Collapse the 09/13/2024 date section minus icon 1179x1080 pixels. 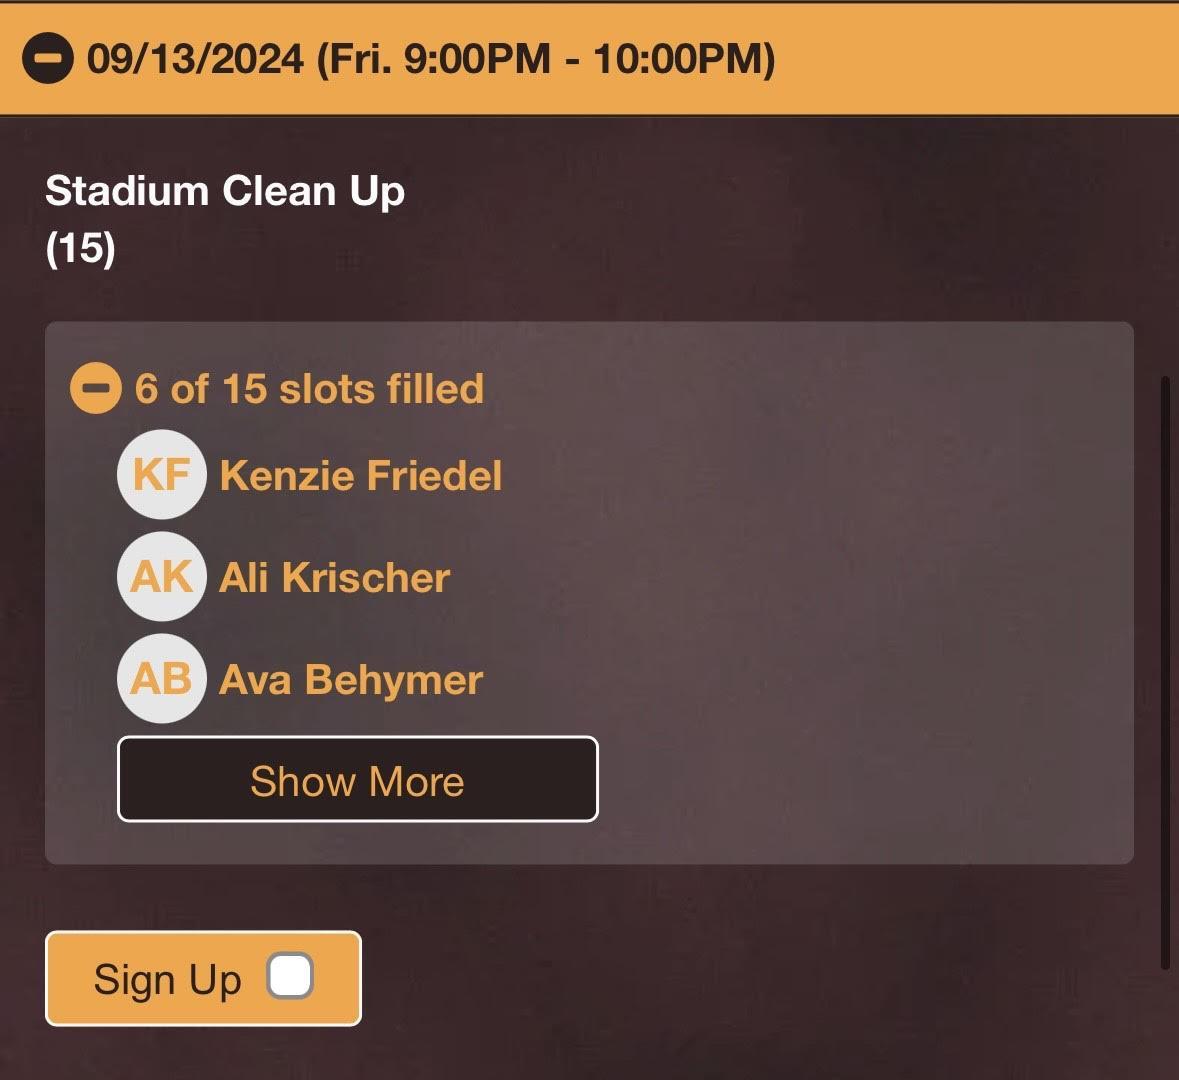47,58
